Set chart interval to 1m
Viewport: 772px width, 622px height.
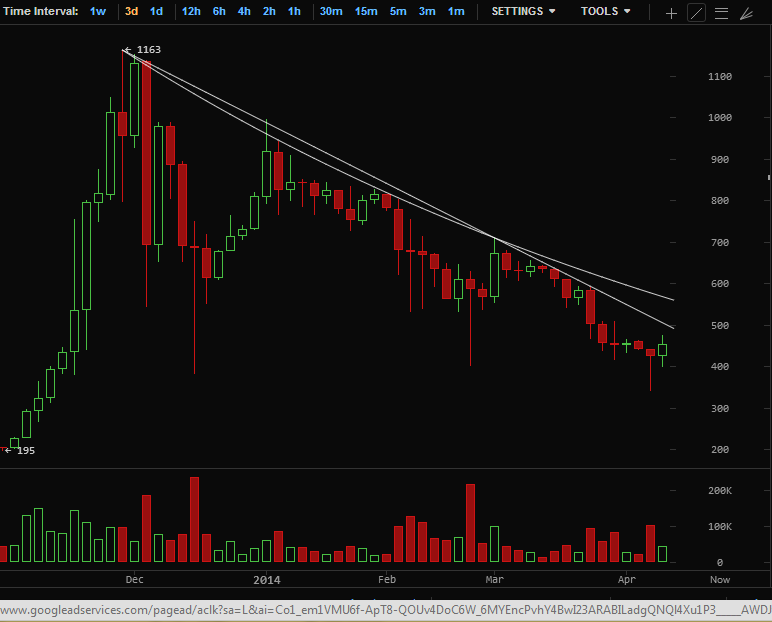(456, 11)
